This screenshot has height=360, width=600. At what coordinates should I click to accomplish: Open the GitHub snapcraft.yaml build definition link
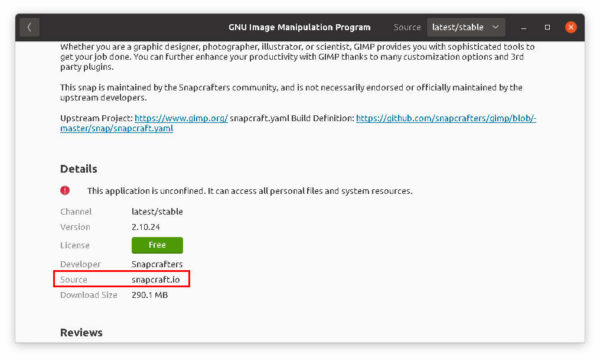point(446,118)
